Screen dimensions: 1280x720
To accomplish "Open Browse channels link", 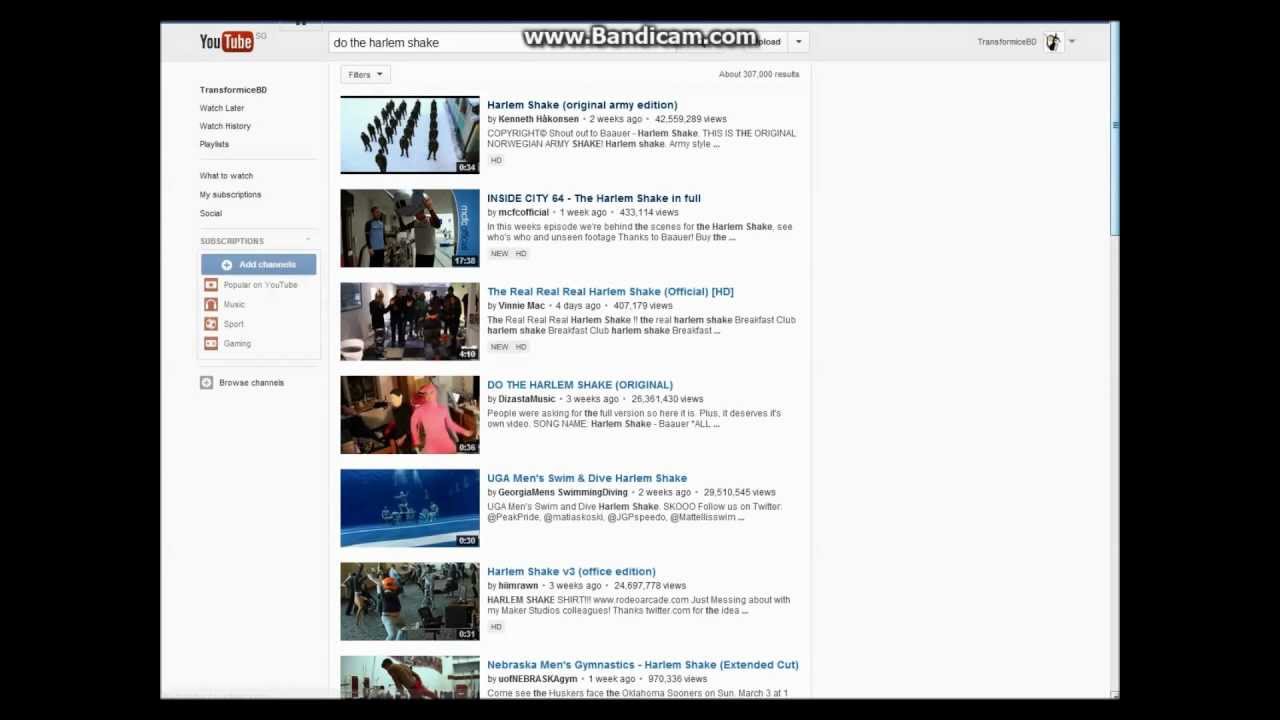I will point(251,383).
